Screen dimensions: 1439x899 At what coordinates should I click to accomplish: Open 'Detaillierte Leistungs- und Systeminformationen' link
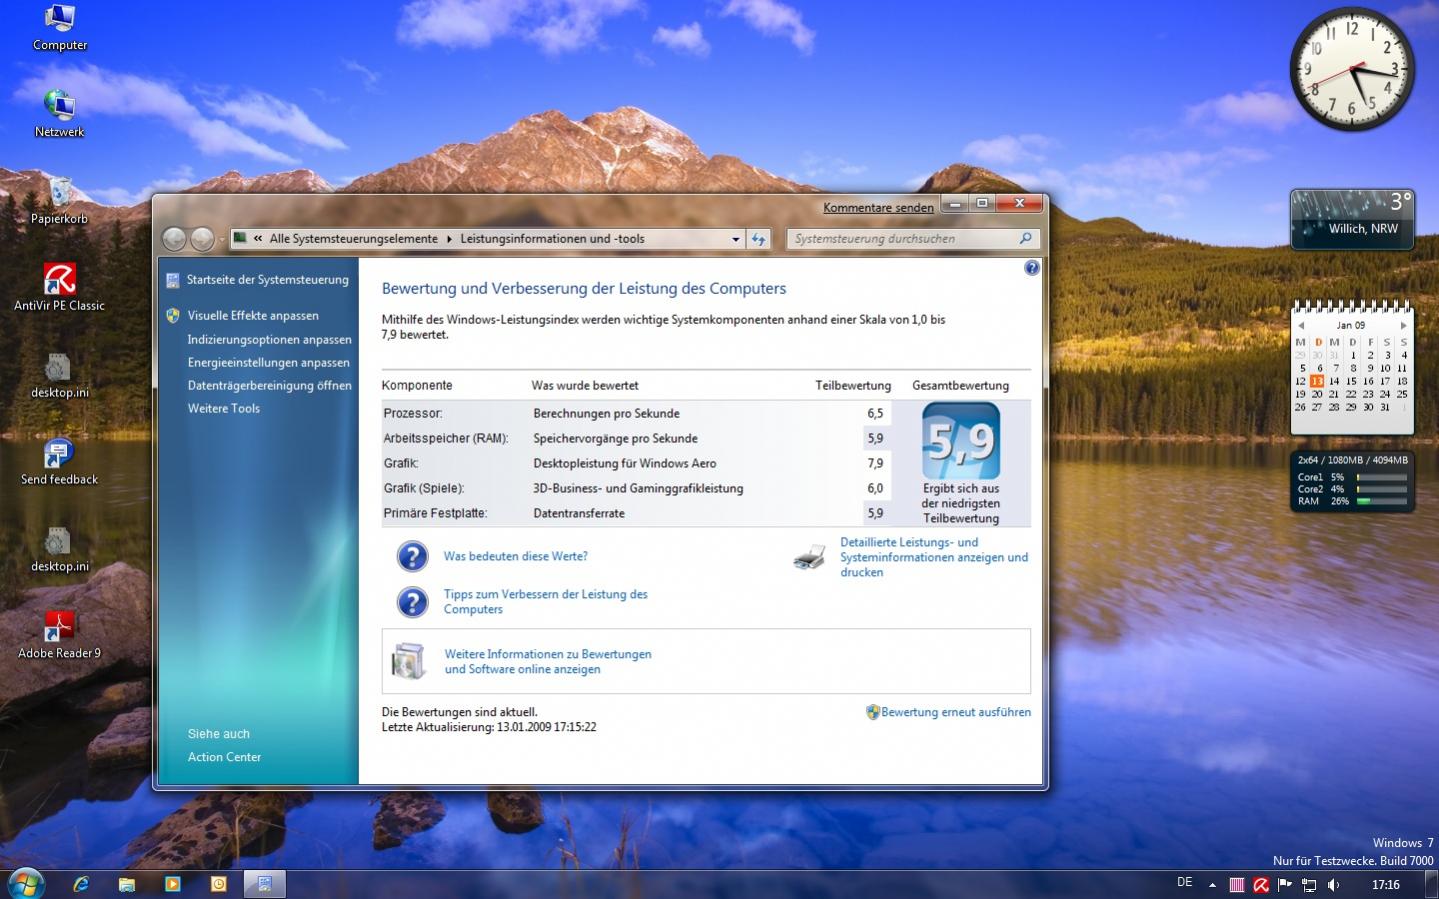[x=933, y=557]
